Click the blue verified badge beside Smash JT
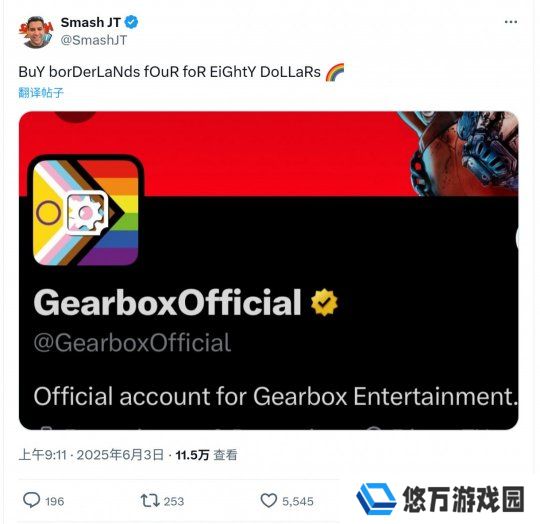The width and height of the screenshot is (540, 524). pyautogui.click(x=131, y=22)
